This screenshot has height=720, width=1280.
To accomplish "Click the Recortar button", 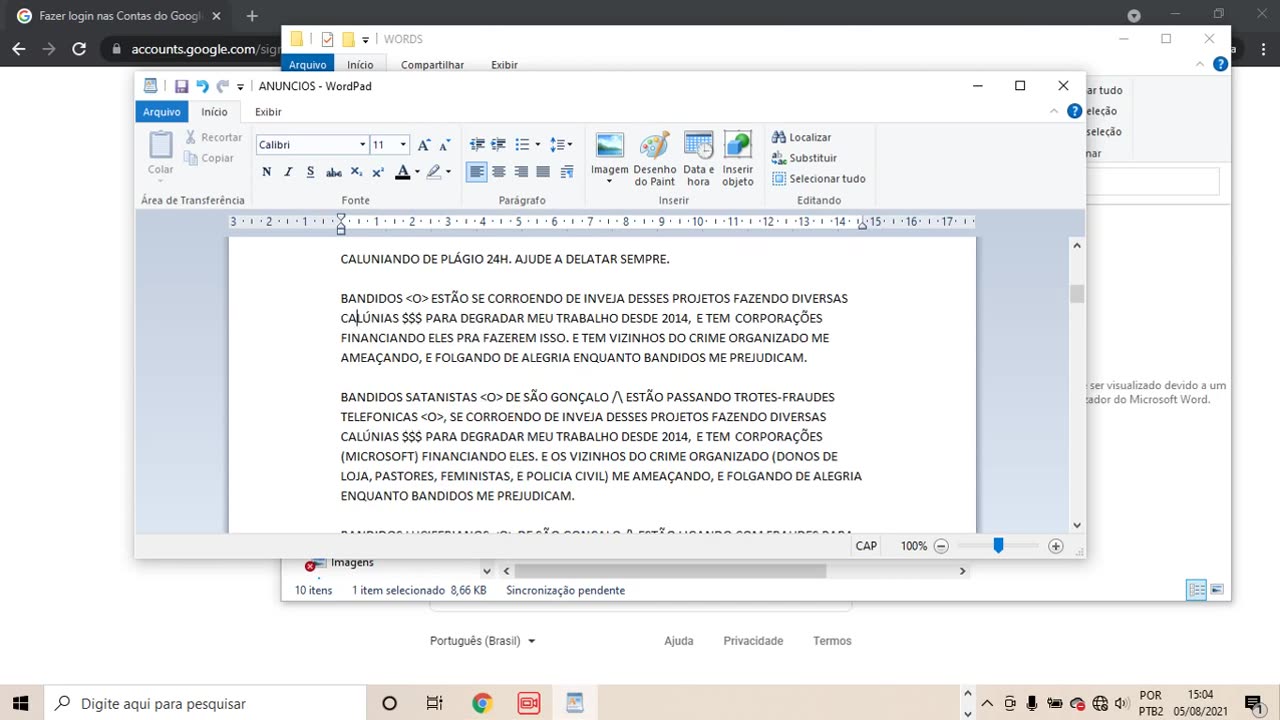I will (213, 137).
